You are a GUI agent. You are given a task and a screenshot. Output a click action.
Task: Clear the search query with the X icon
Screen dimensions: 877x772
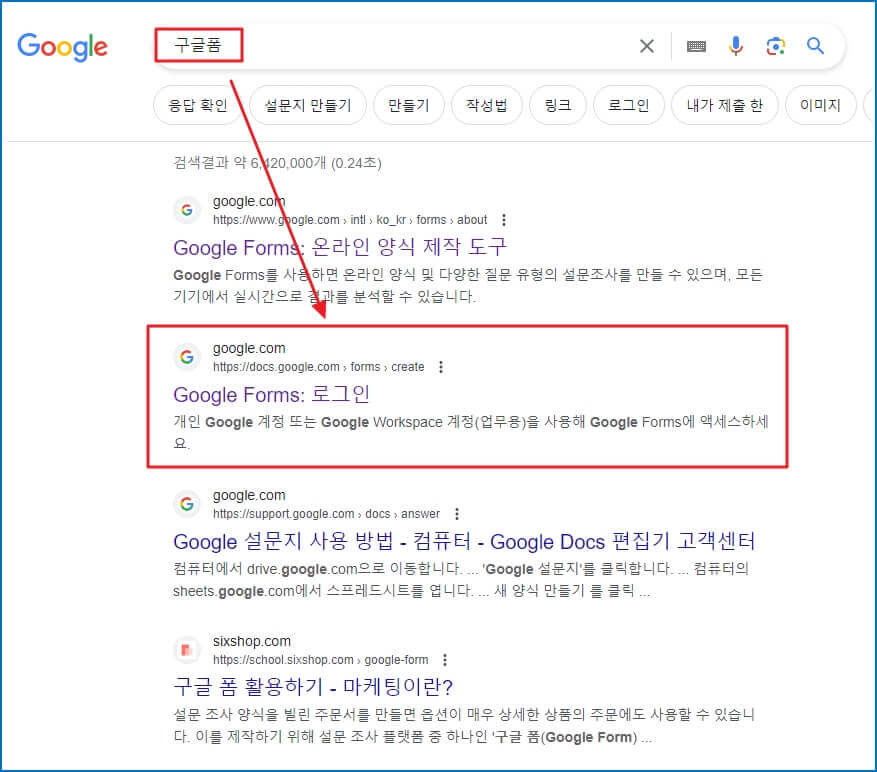coord(646,45)
